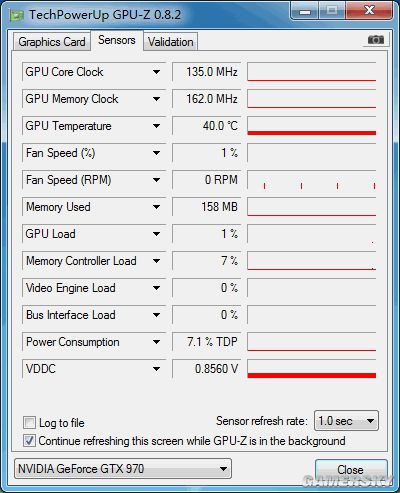Toggle Continue refreshing in background checkbox
This screenshot has width=400, height=493.
(x=29, y=440)
